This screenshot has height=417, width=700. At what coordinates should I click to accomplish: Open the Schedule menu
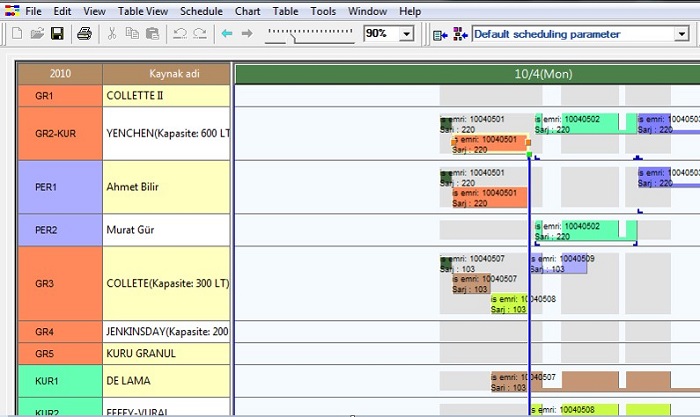pos(201,11)
